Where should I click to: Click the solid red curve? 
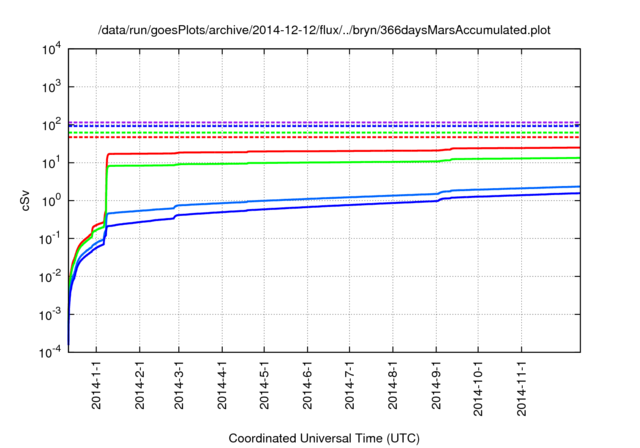coord(350,151)
